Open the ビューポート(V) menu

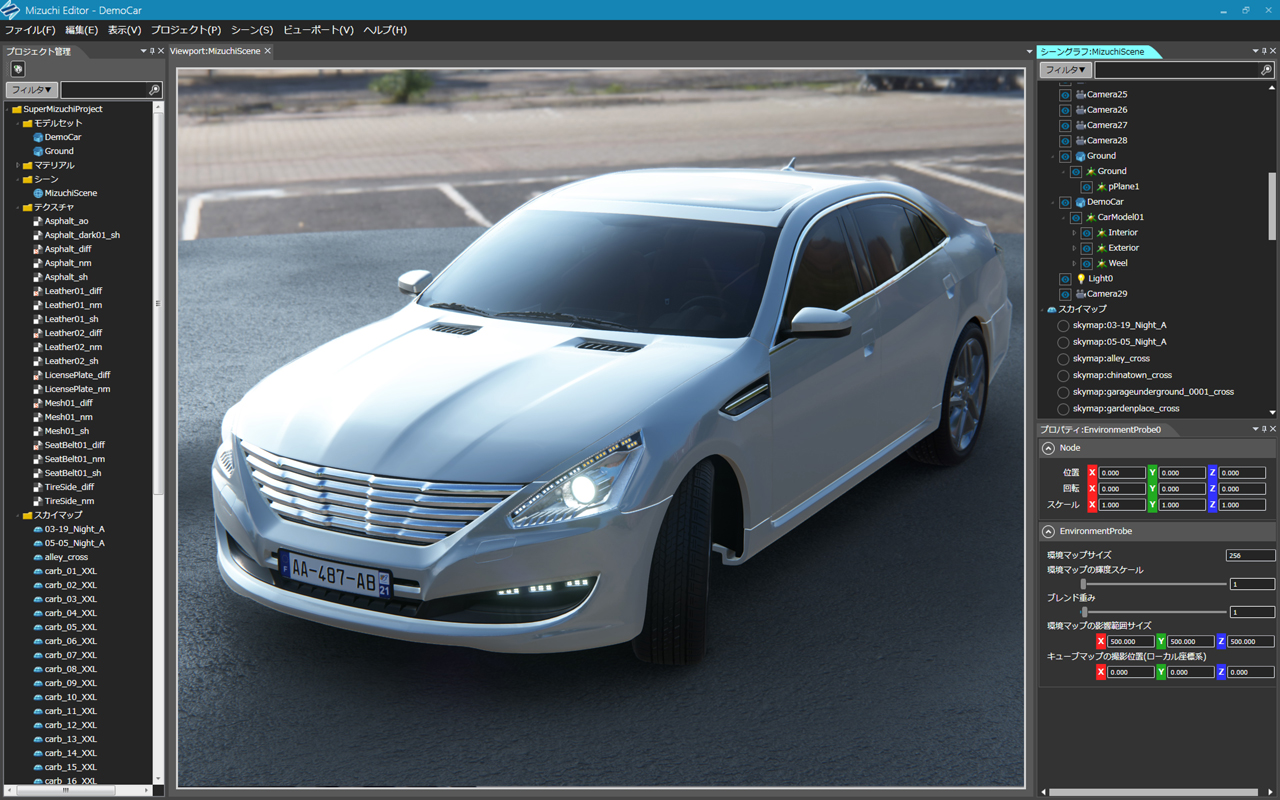pos(318,30)
